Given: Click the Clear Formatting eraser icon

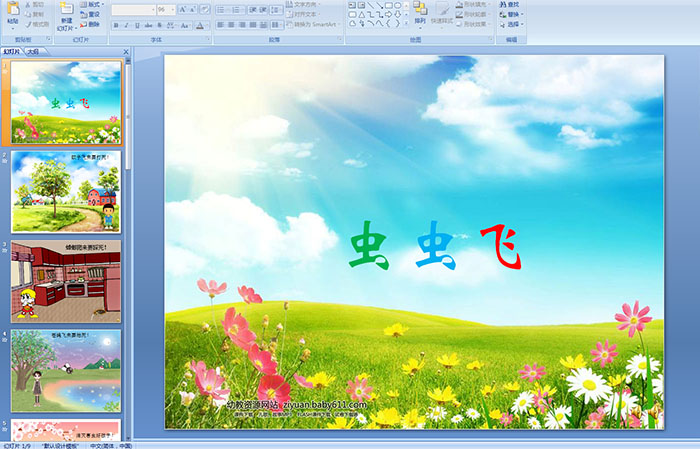Looking at the screenshot, I should pyautogui.click(x=204, y=9).
